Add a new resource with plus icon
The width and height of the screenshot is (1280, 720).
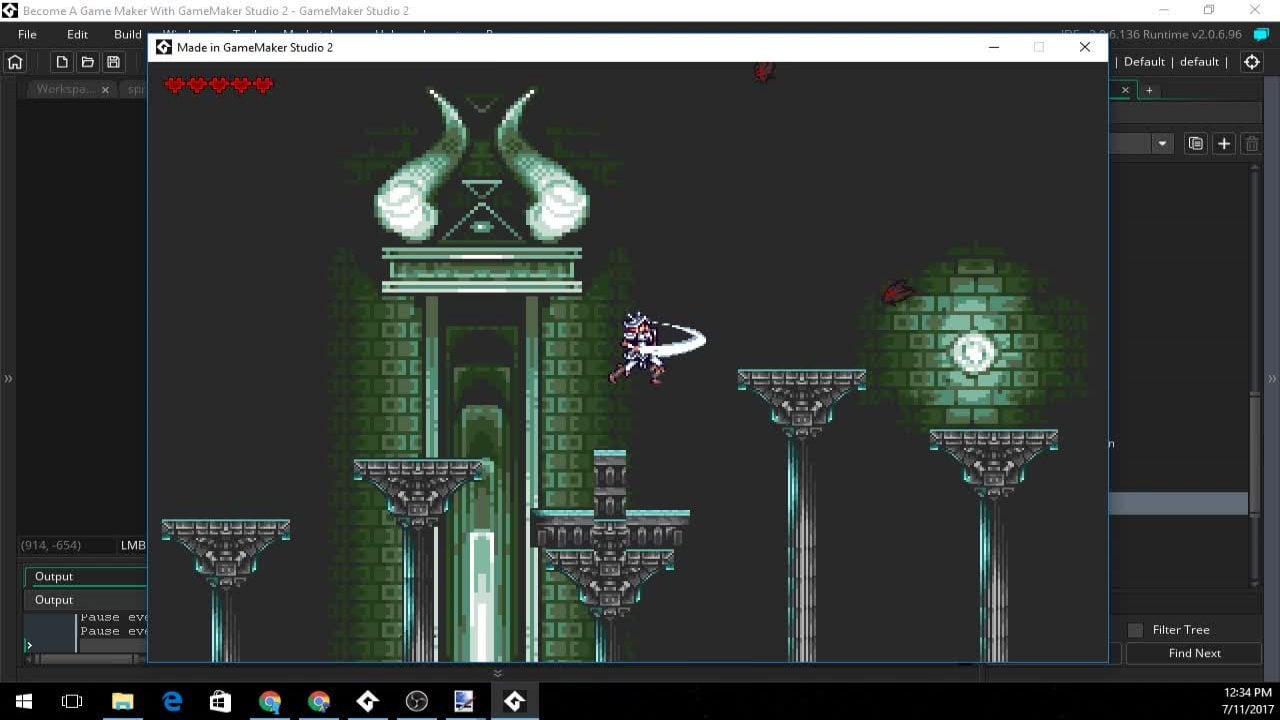(x=1223, y=144)
